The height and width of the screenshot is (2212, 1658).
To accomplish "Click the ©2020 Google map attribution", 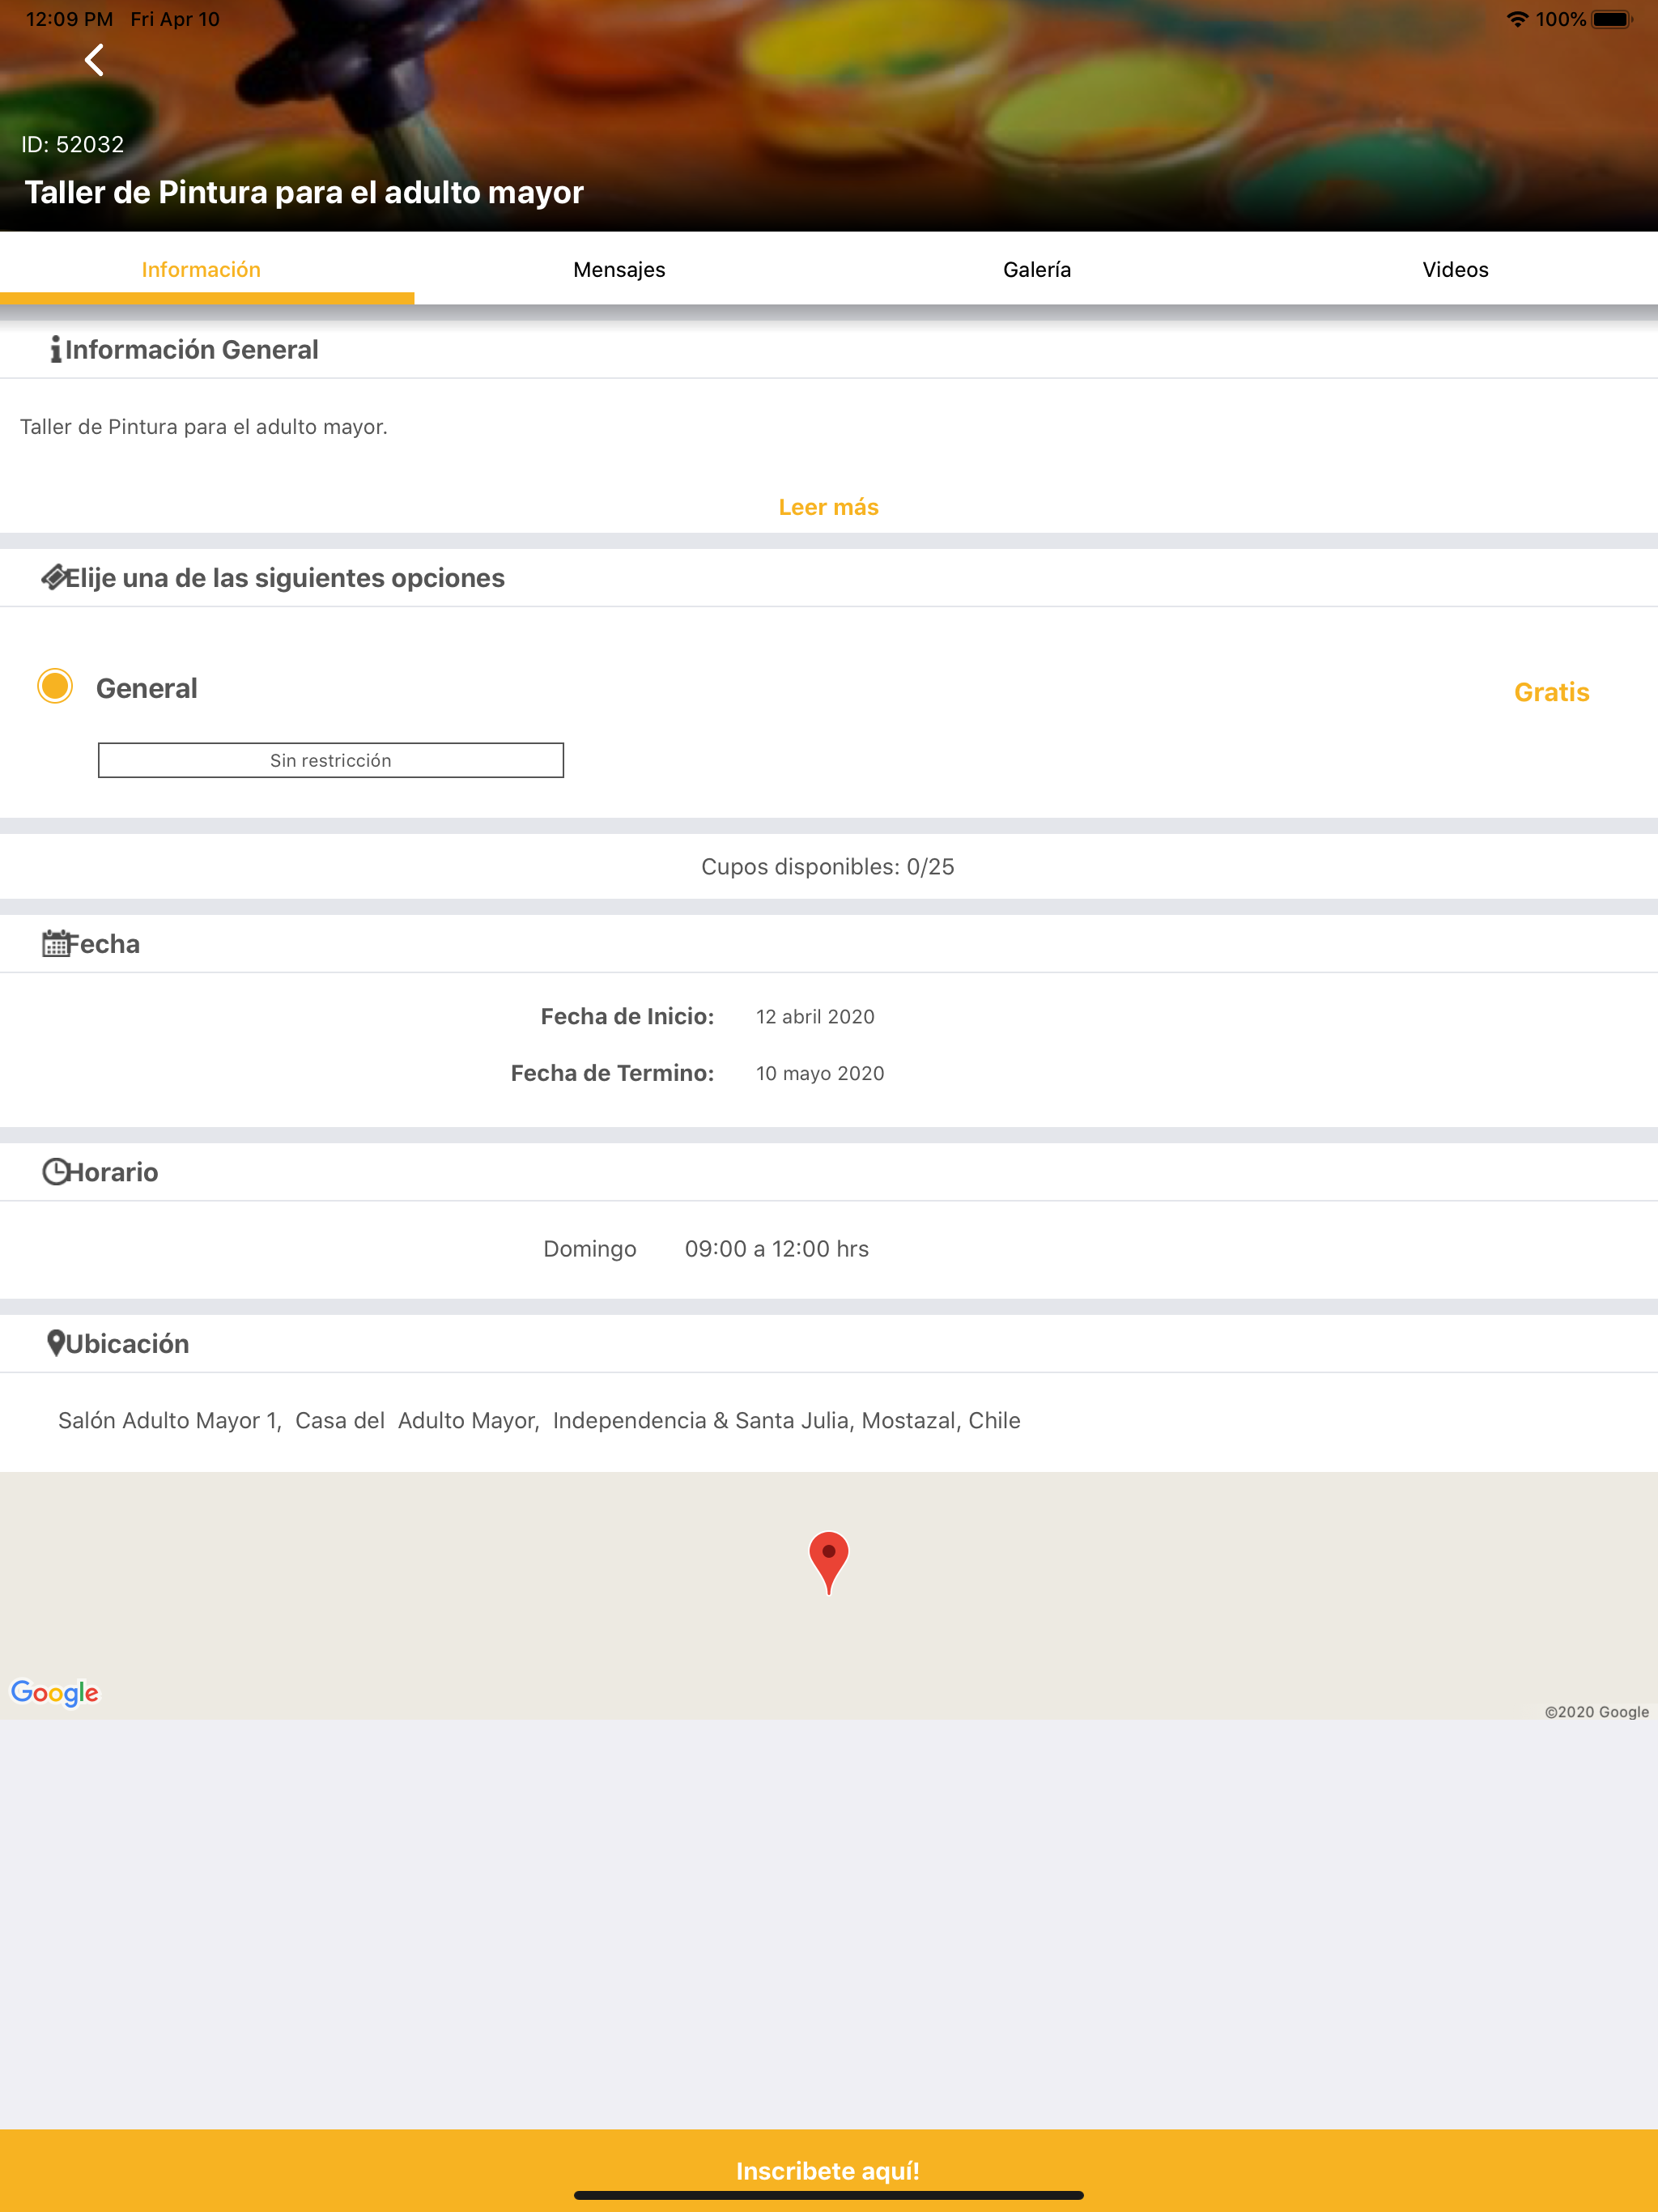I will click(x=1597, y=1711).
